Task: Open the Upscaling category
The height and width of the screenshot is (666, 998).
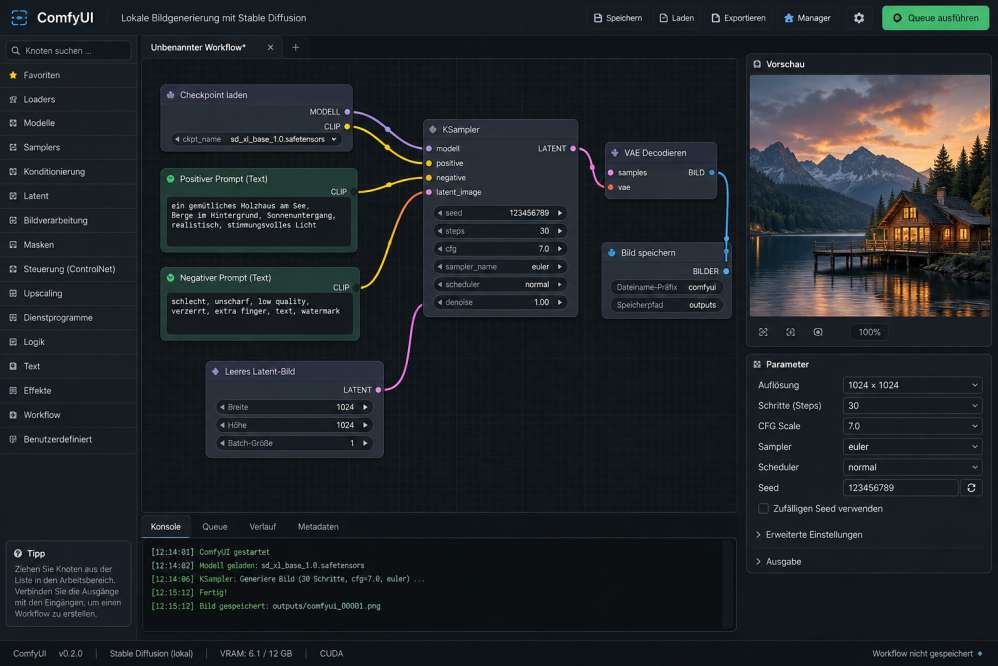Action: pyautogui.click(x=69, y=294)
